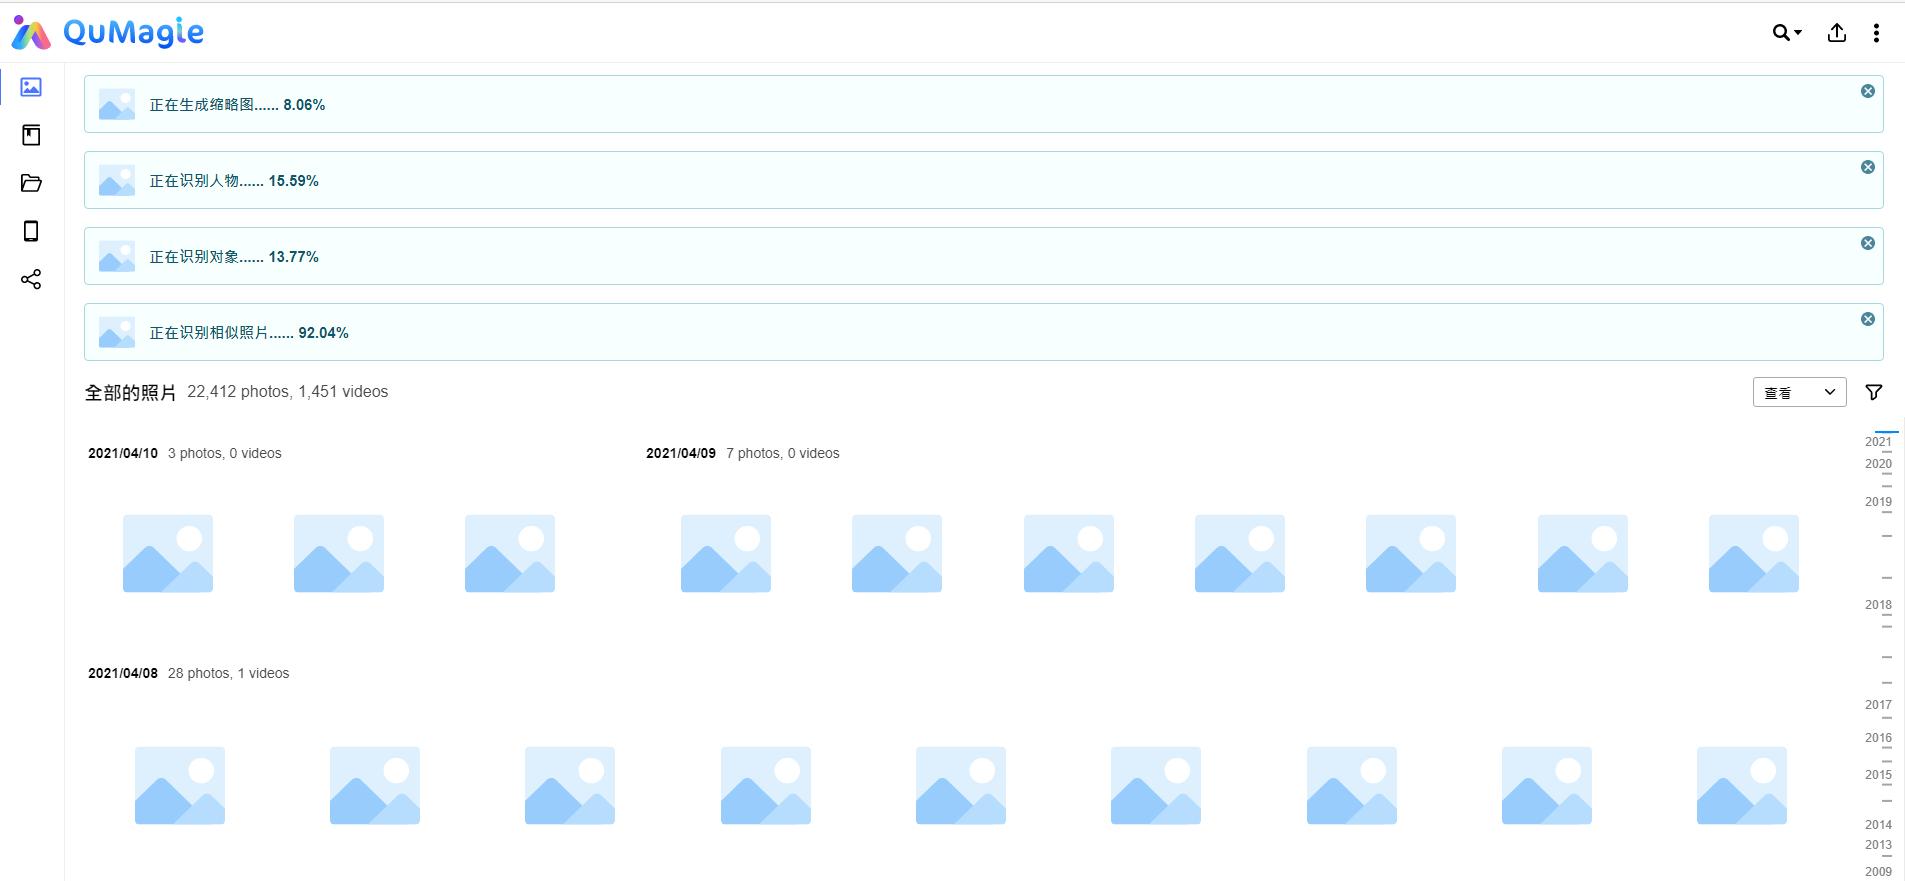Open the three-dot more options menu
The image size is (1905, 881).
coord(1876,33)
